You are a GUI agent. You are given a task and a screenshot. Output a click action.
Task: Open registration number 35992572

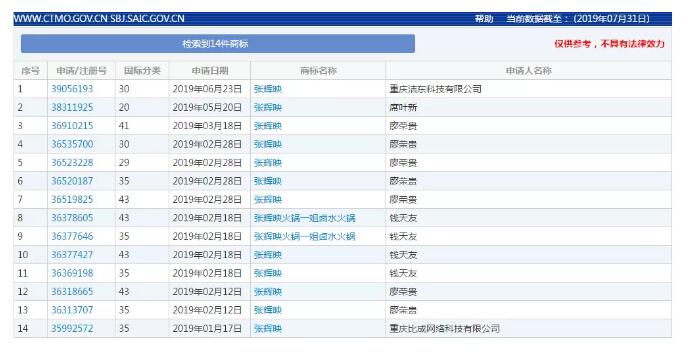point(72,328)
